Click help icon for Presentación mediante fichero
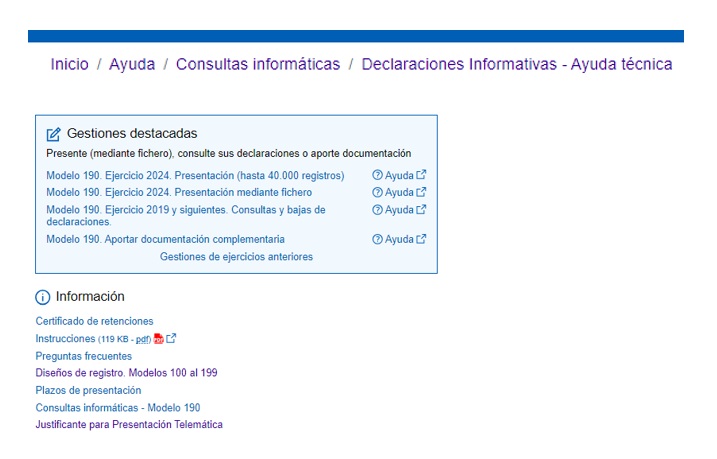Image resolution: width=717 pixels, height=459 pixels. click(x=377, y=192)
